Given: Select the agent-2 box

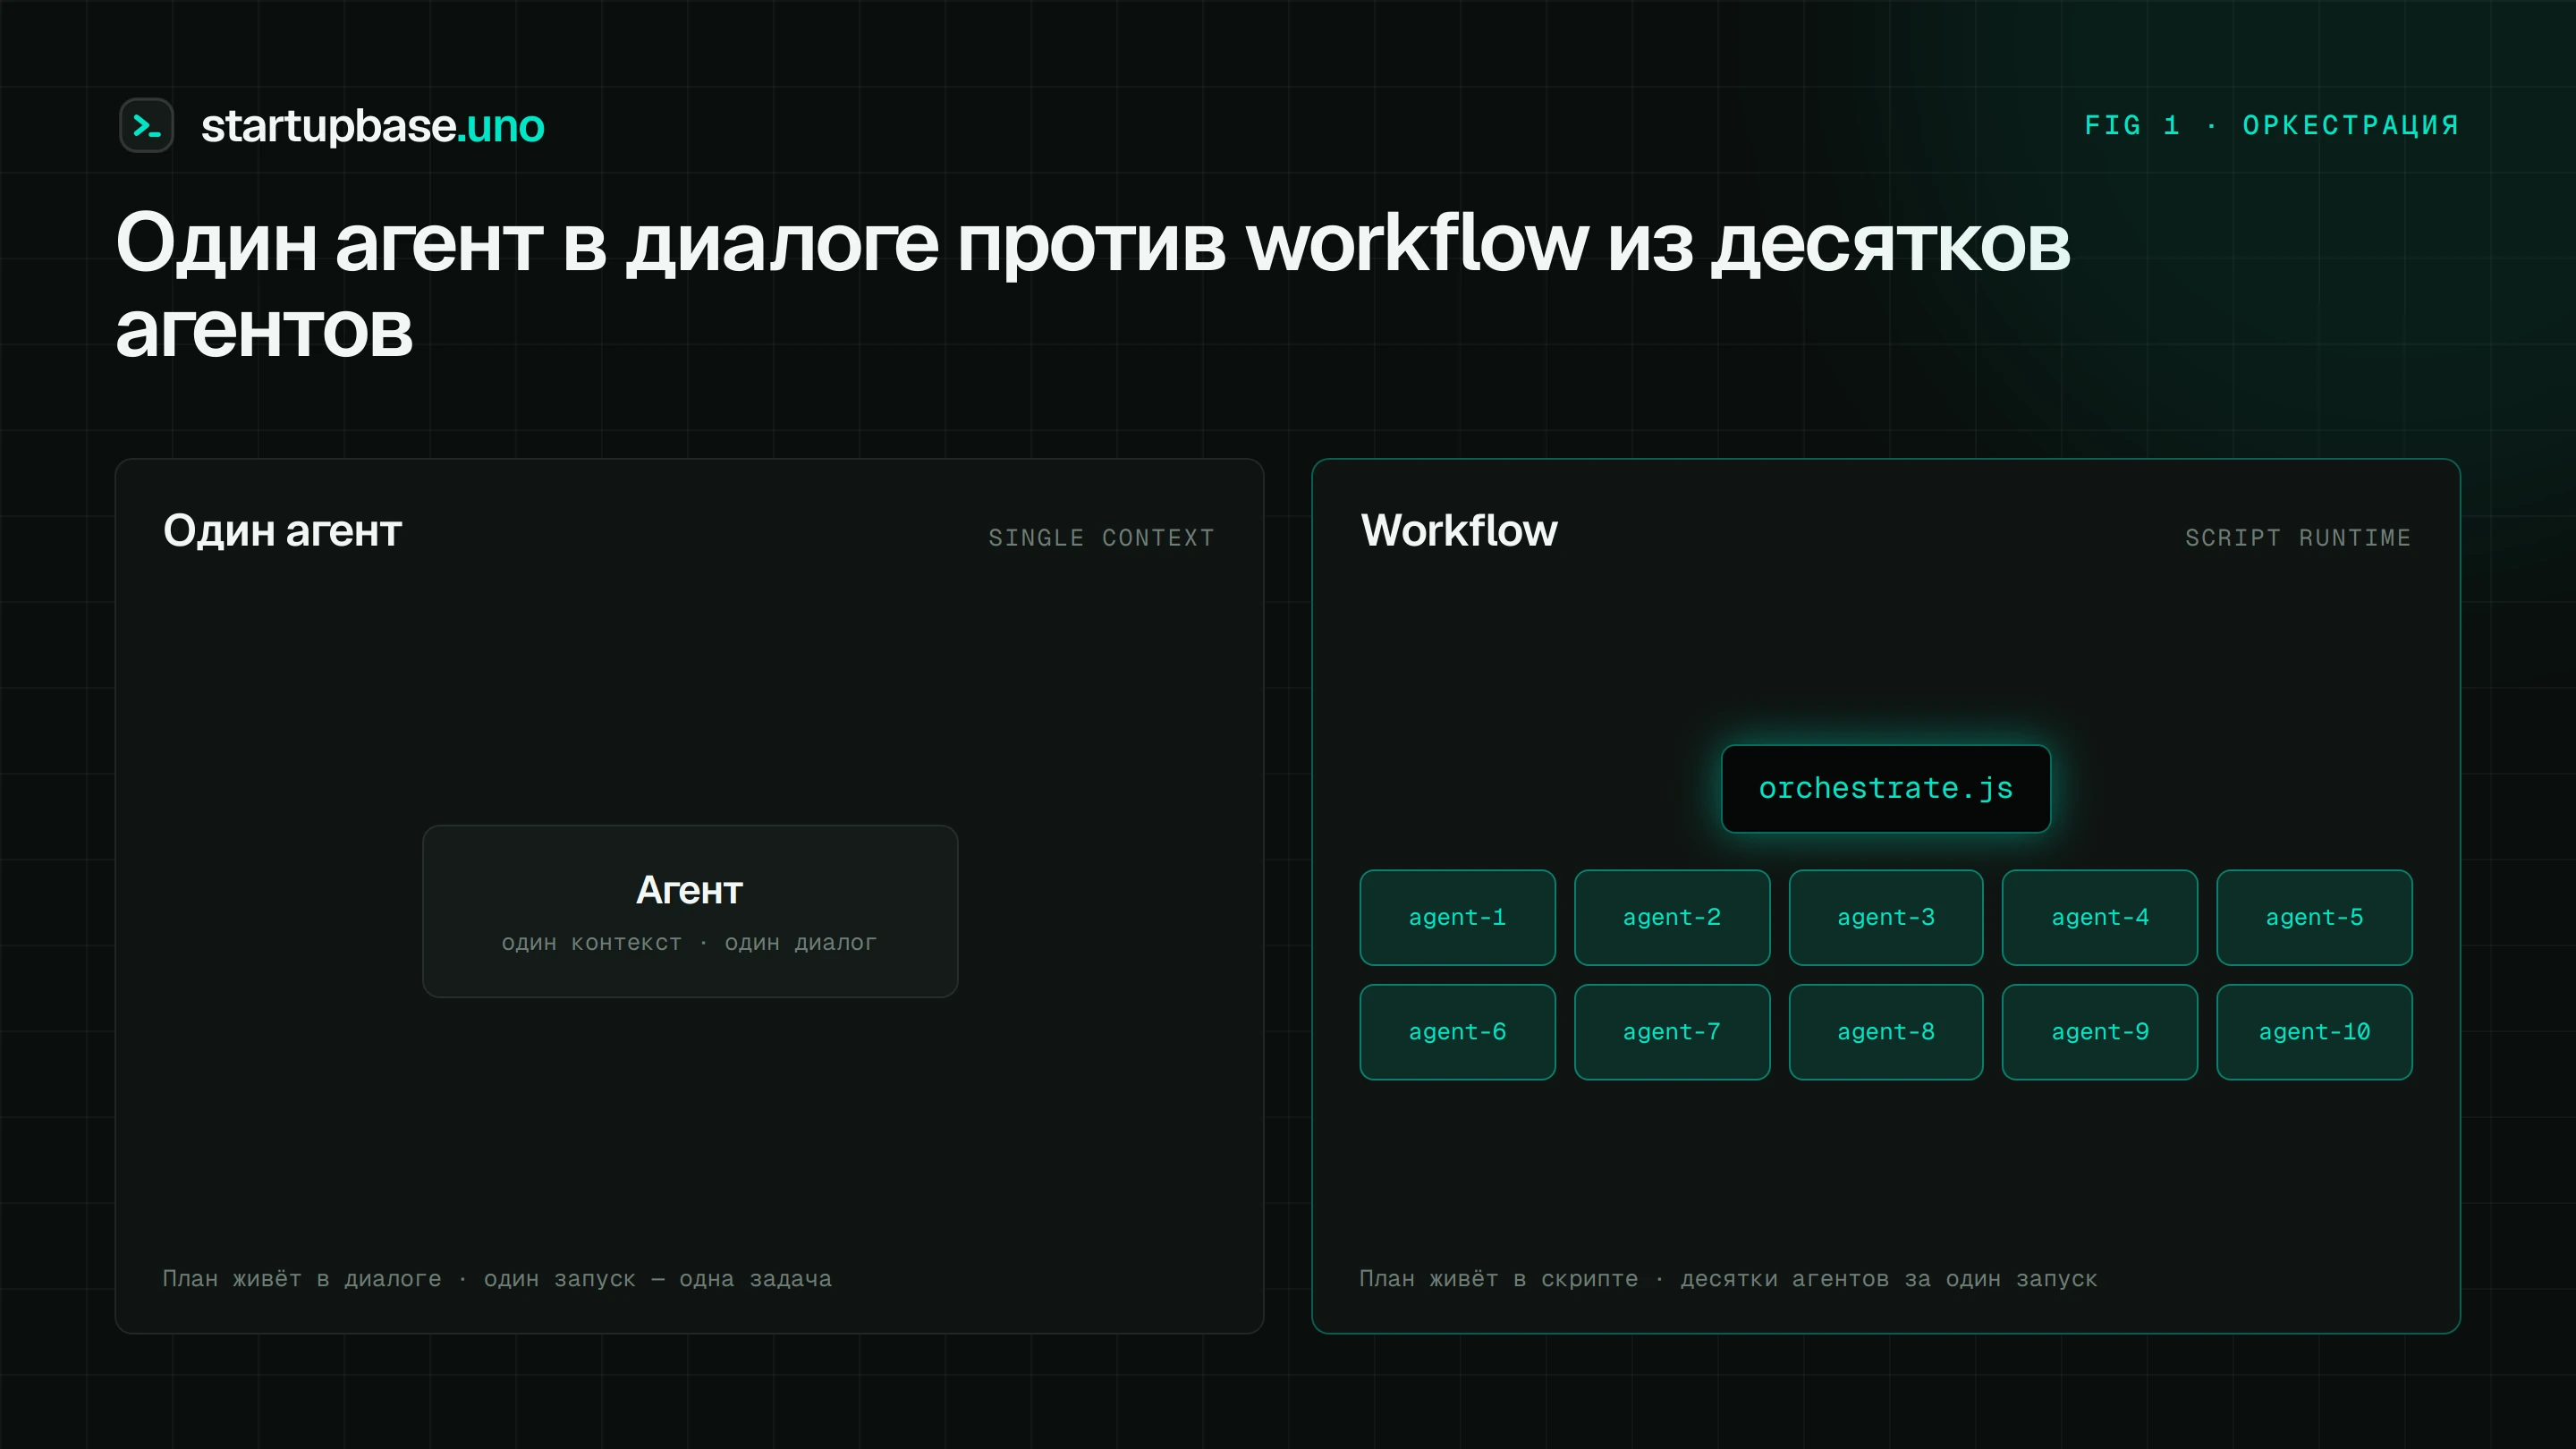Looking at the screenshot, I should click(1671, 917).
